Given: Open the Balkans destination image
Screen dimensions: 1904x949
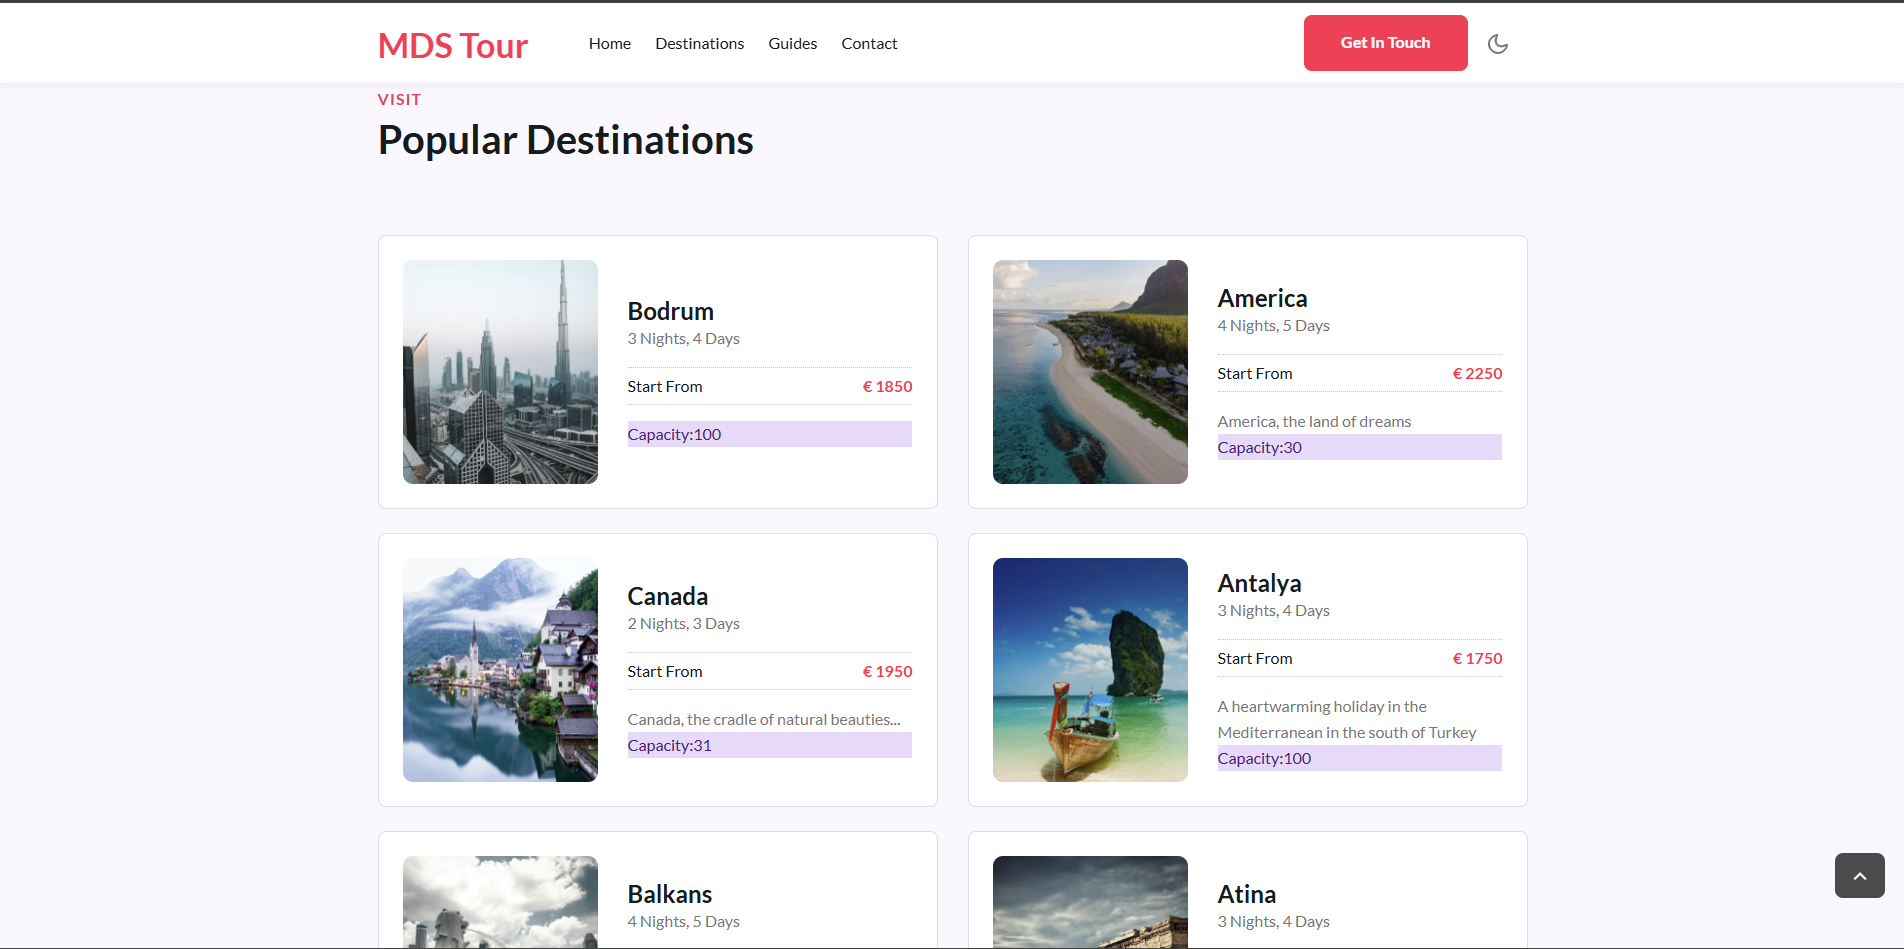Looking at the screenshot, I should [500, 902].
